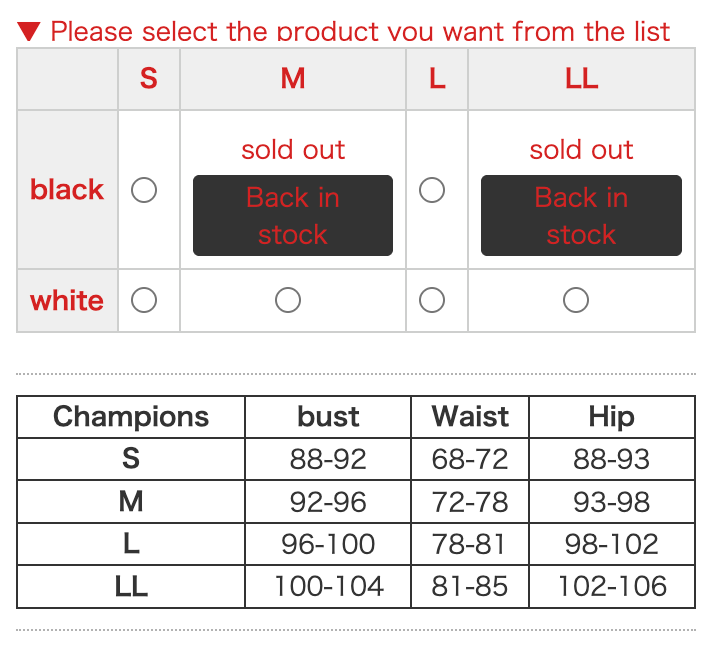The width and height of the screenshot is (714, 648).
Task: Click the Champions header in size chart
Action: (131, 416)
